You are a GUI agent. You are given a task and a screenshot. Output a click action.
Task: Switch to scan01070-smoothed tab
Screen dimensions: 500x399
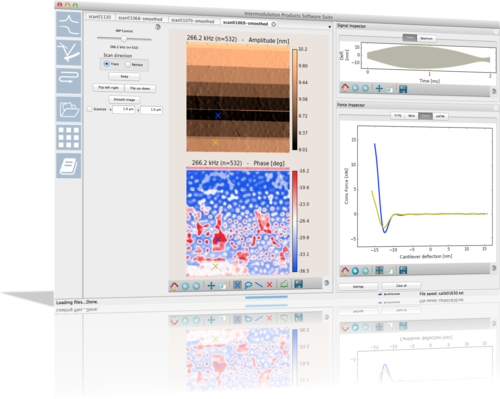coord(193,21)
